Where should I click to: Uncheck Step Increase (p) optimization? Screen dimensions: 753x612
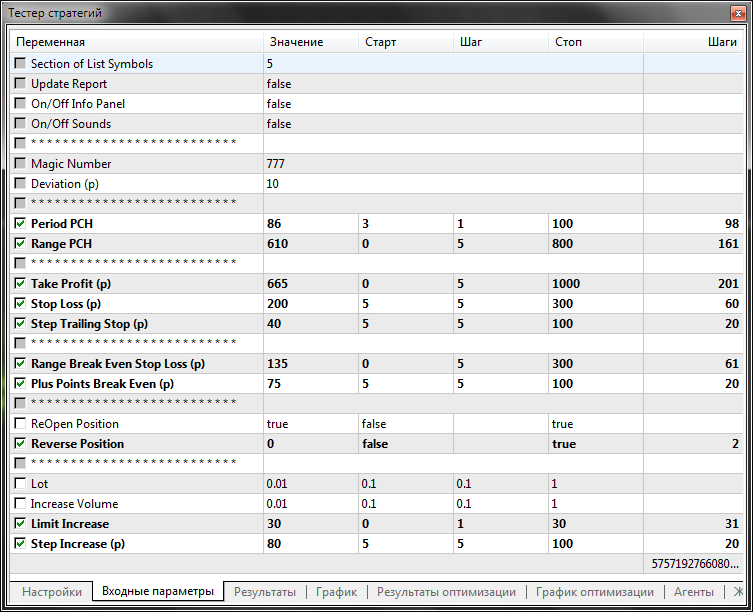pyautogui.click(x=20, y=543)
